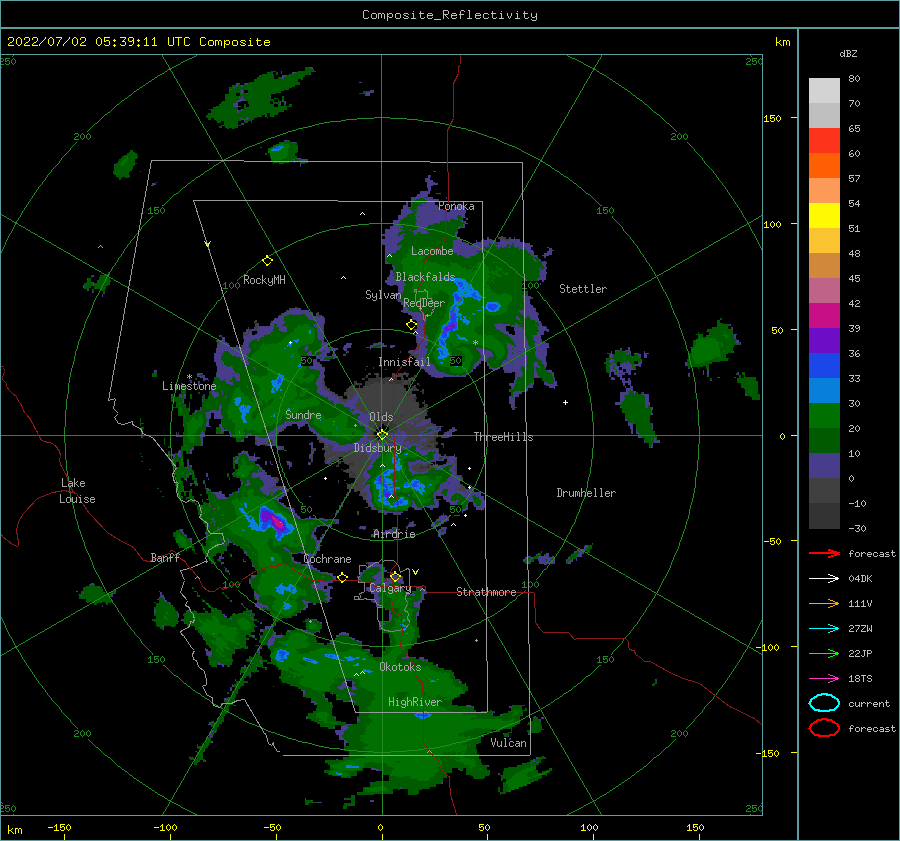
Task: Click the Stettler label
Action: click(583, 289)
